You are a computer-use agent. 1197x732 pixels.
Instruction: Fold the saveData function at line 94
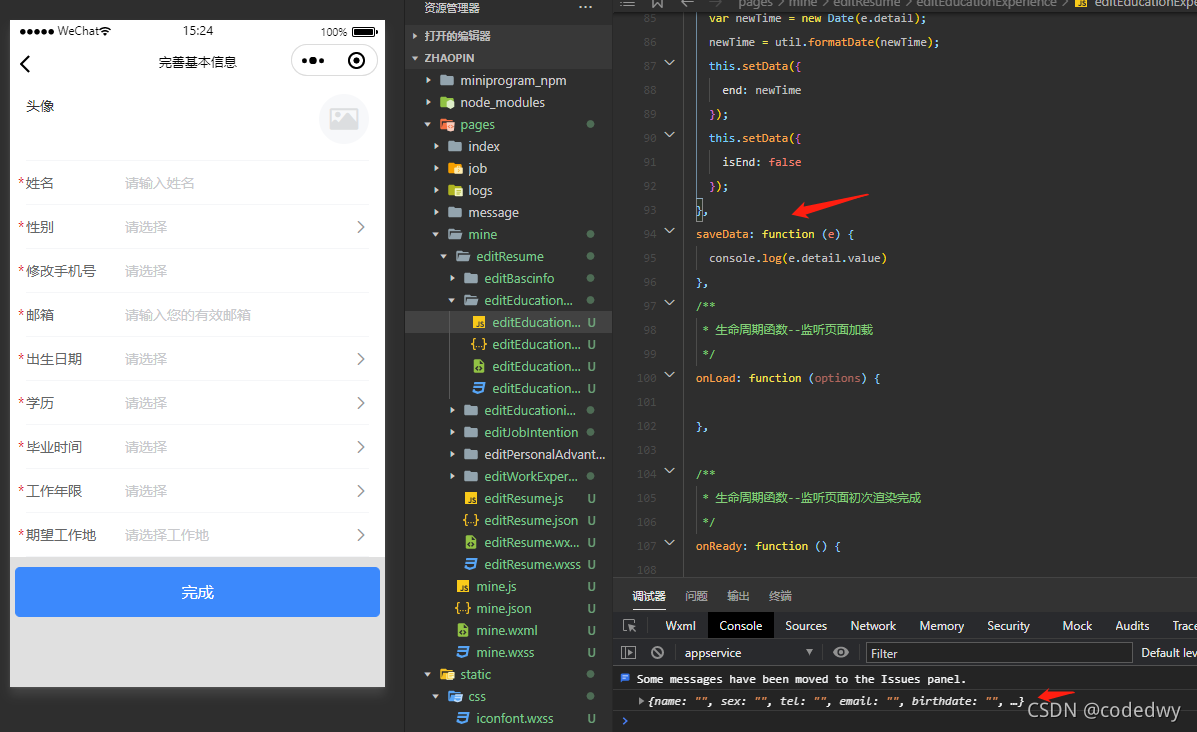coord(669,231)
